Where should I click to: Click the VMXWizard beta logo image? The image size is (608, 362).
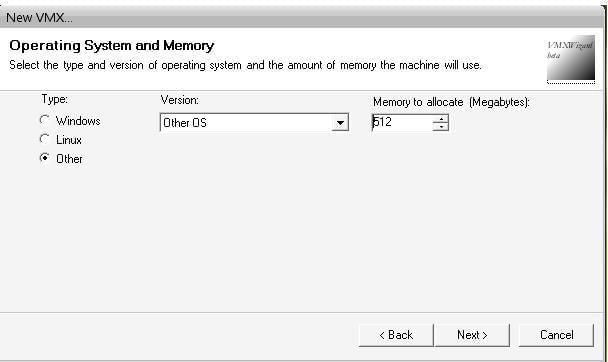point(571,59)
